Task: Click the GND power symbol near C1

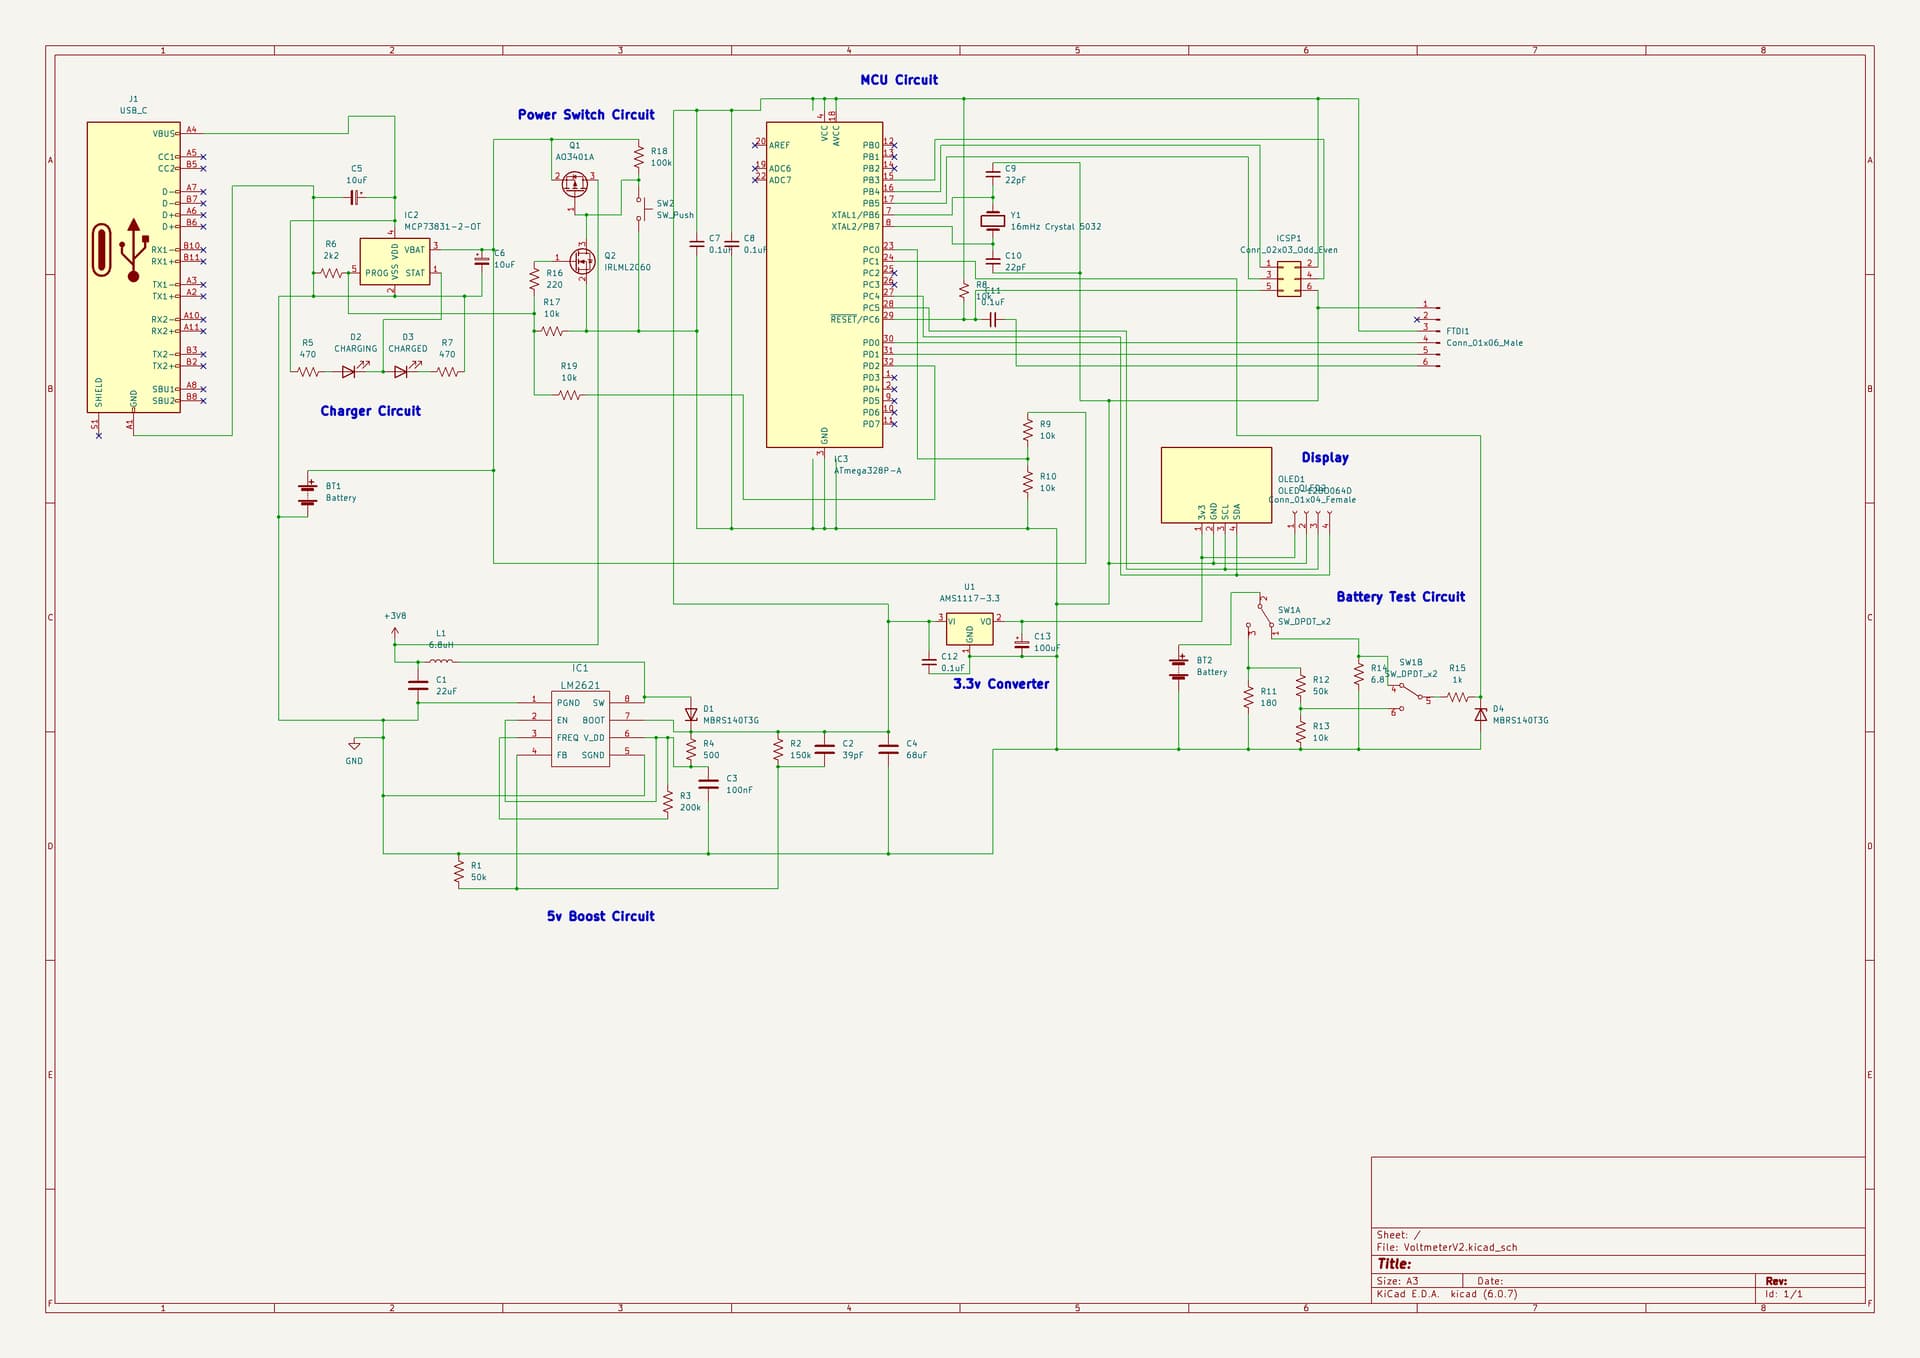Action: 354,746
